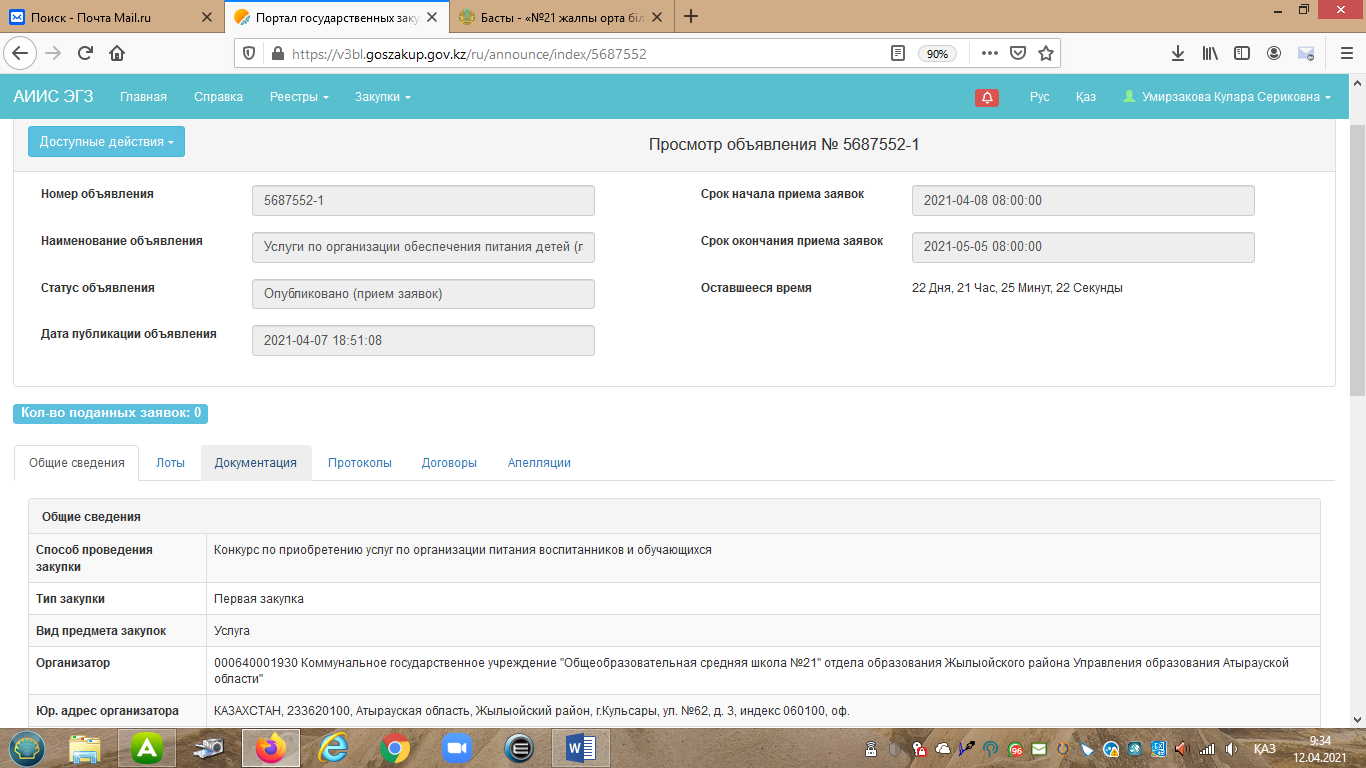Viewport: 1366px width, 768px height.
Task: Open the new tab plus button
Action: (691, 16)
